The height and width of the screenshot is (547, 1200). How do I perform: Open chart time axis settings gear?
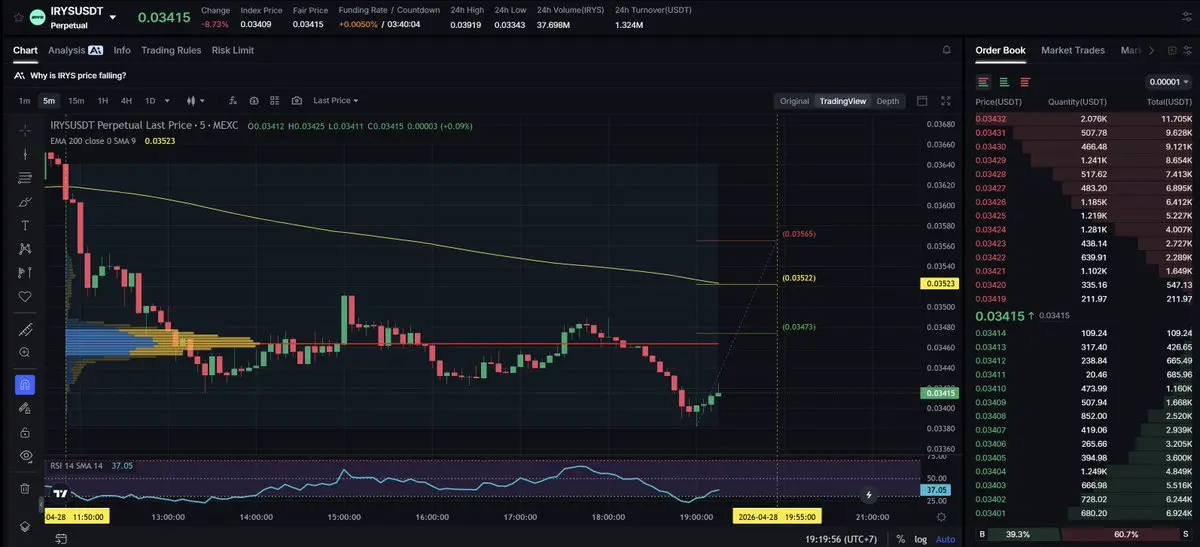point(941,517)
